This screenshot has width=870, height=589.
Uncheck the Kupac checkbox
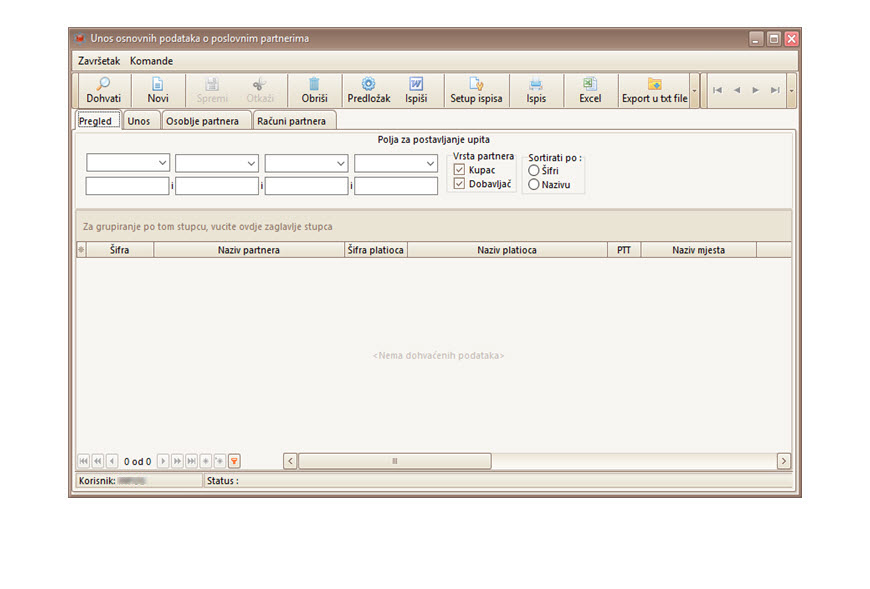click(459, 170)
